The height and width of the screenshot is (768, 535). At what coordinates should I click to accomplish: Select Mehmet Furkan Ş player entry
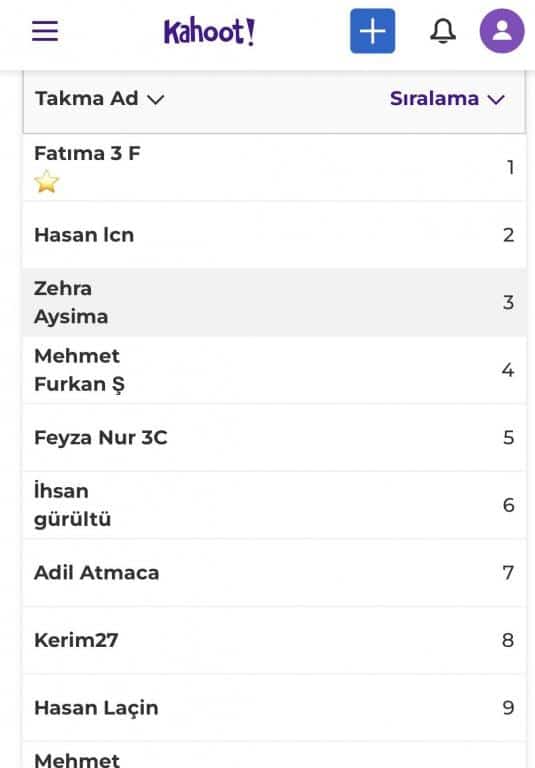(x=274, y=370)
